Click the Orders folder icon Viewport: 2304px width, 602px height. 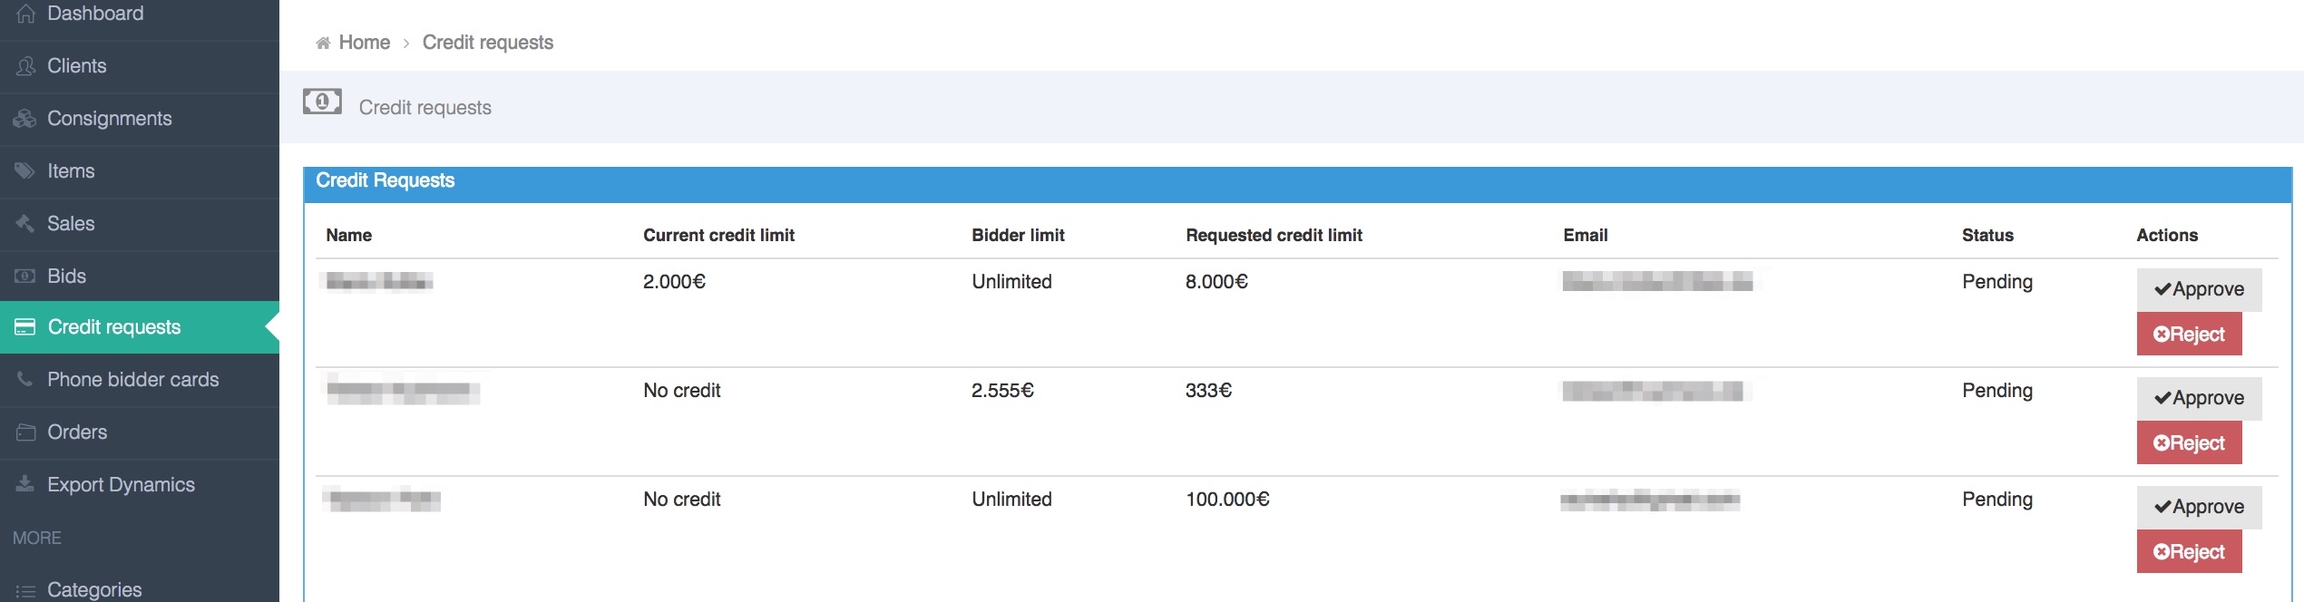pyautogui.click(x=25, y=432)
